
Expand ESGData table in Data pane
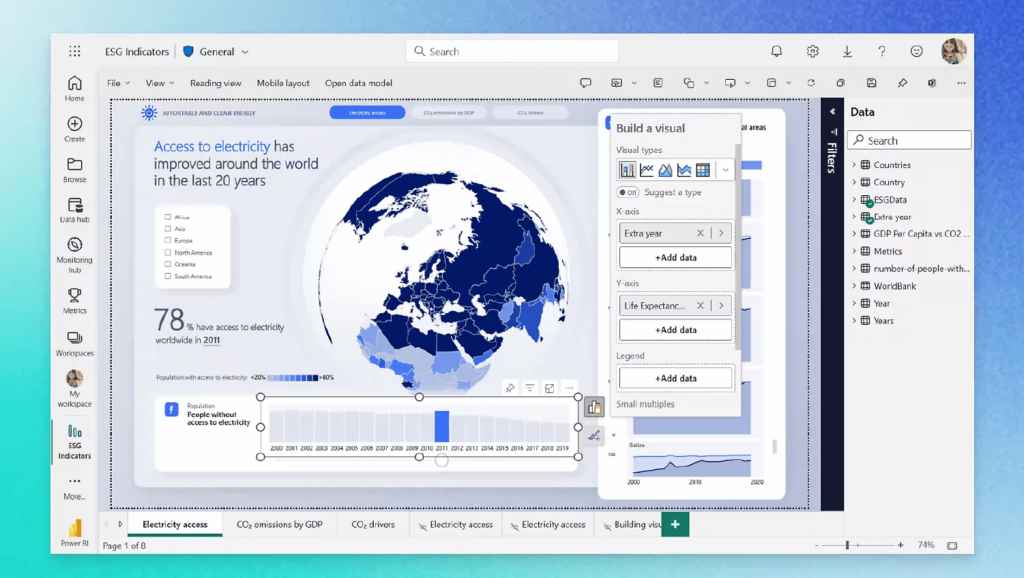tap(854, 199)
